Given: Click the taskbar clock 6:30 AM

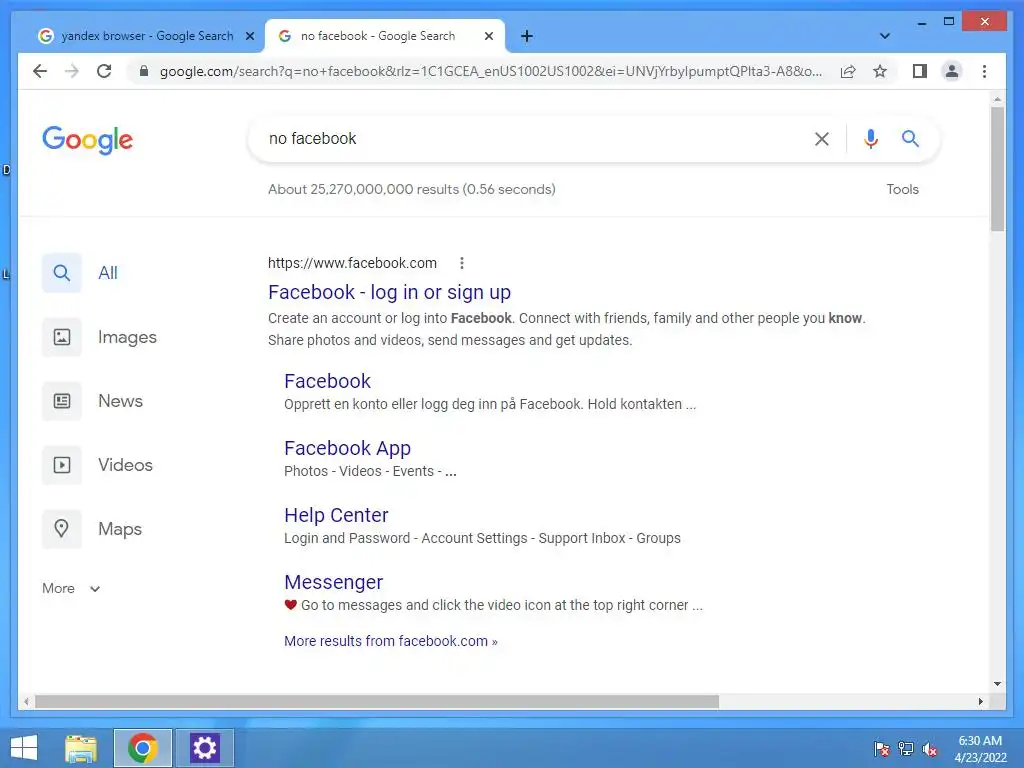Looking at the screenshot, I should pos(980,741).
